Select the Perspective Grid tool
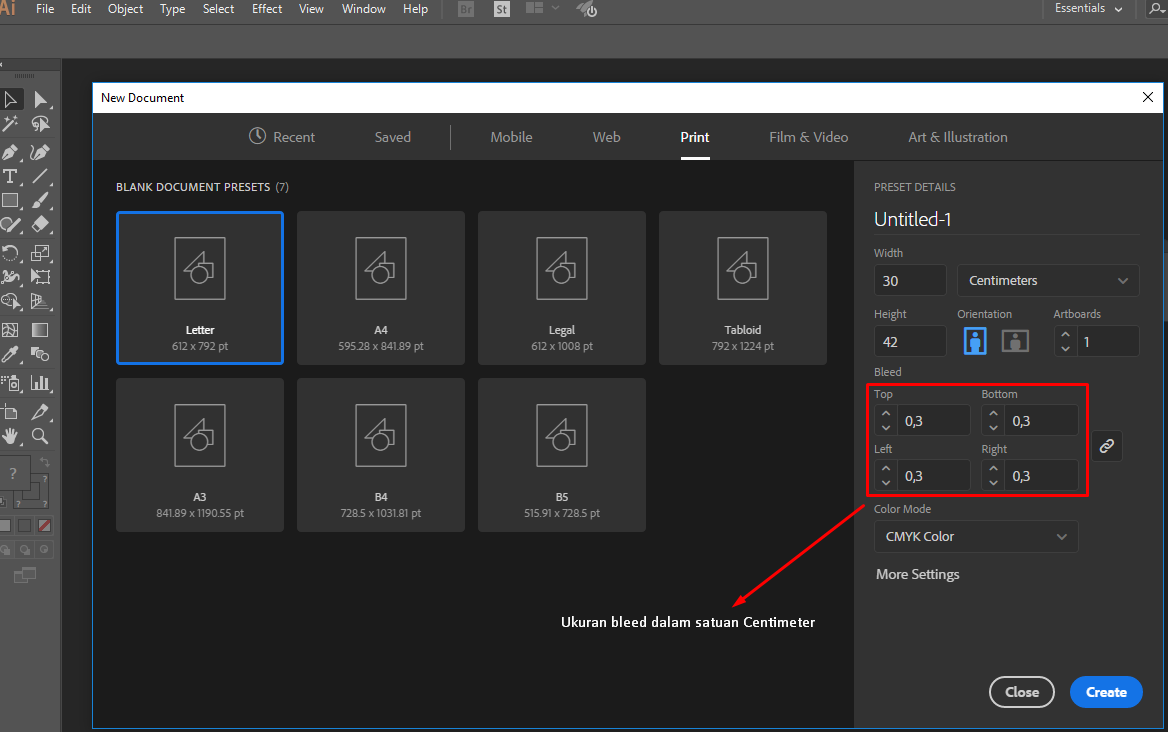Image resolution: width=1168 pixels, height=732 pixels. click(x=40, y=301)
